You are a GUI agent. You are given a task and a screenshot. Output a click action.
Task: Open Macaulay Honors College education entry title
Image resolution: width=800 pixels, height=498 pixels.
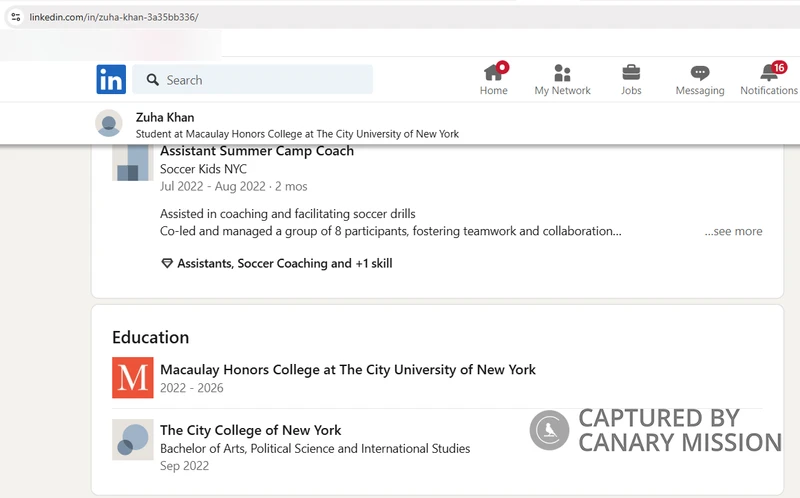coord(347,370)
